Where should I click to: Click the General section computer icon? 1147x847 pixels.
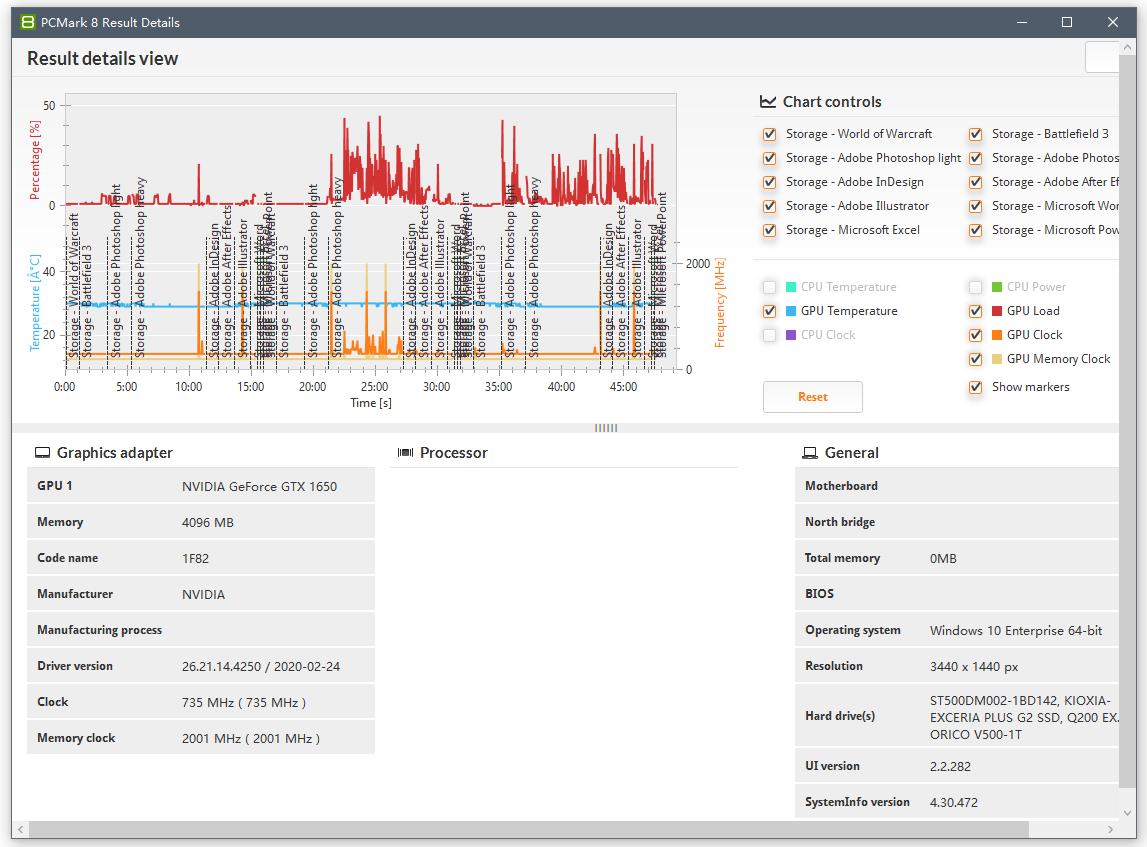811,453
